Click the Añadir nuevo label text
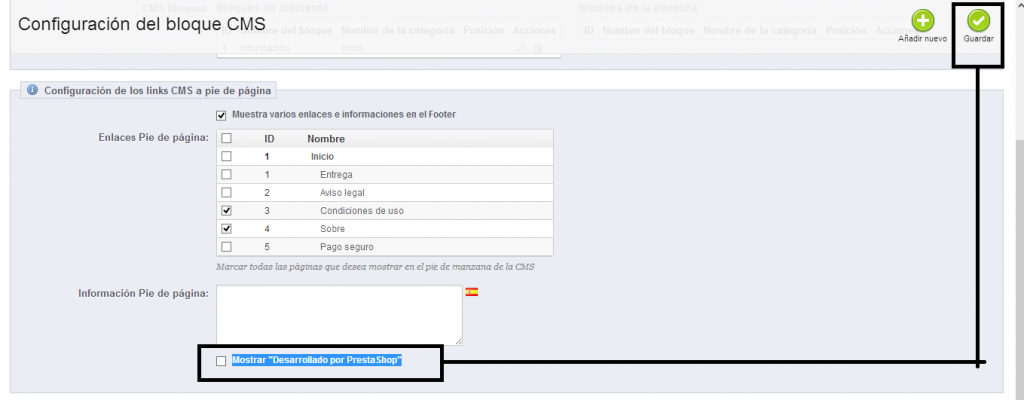 [922, 39]
